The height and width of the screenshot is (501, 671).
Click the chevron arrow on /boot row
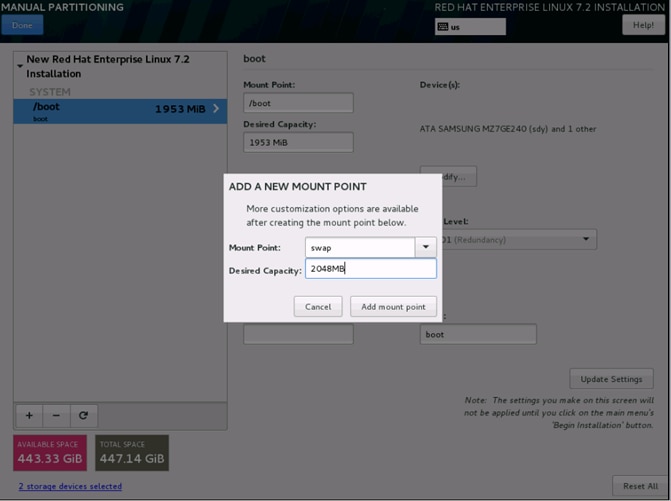(x=216, y=109)
